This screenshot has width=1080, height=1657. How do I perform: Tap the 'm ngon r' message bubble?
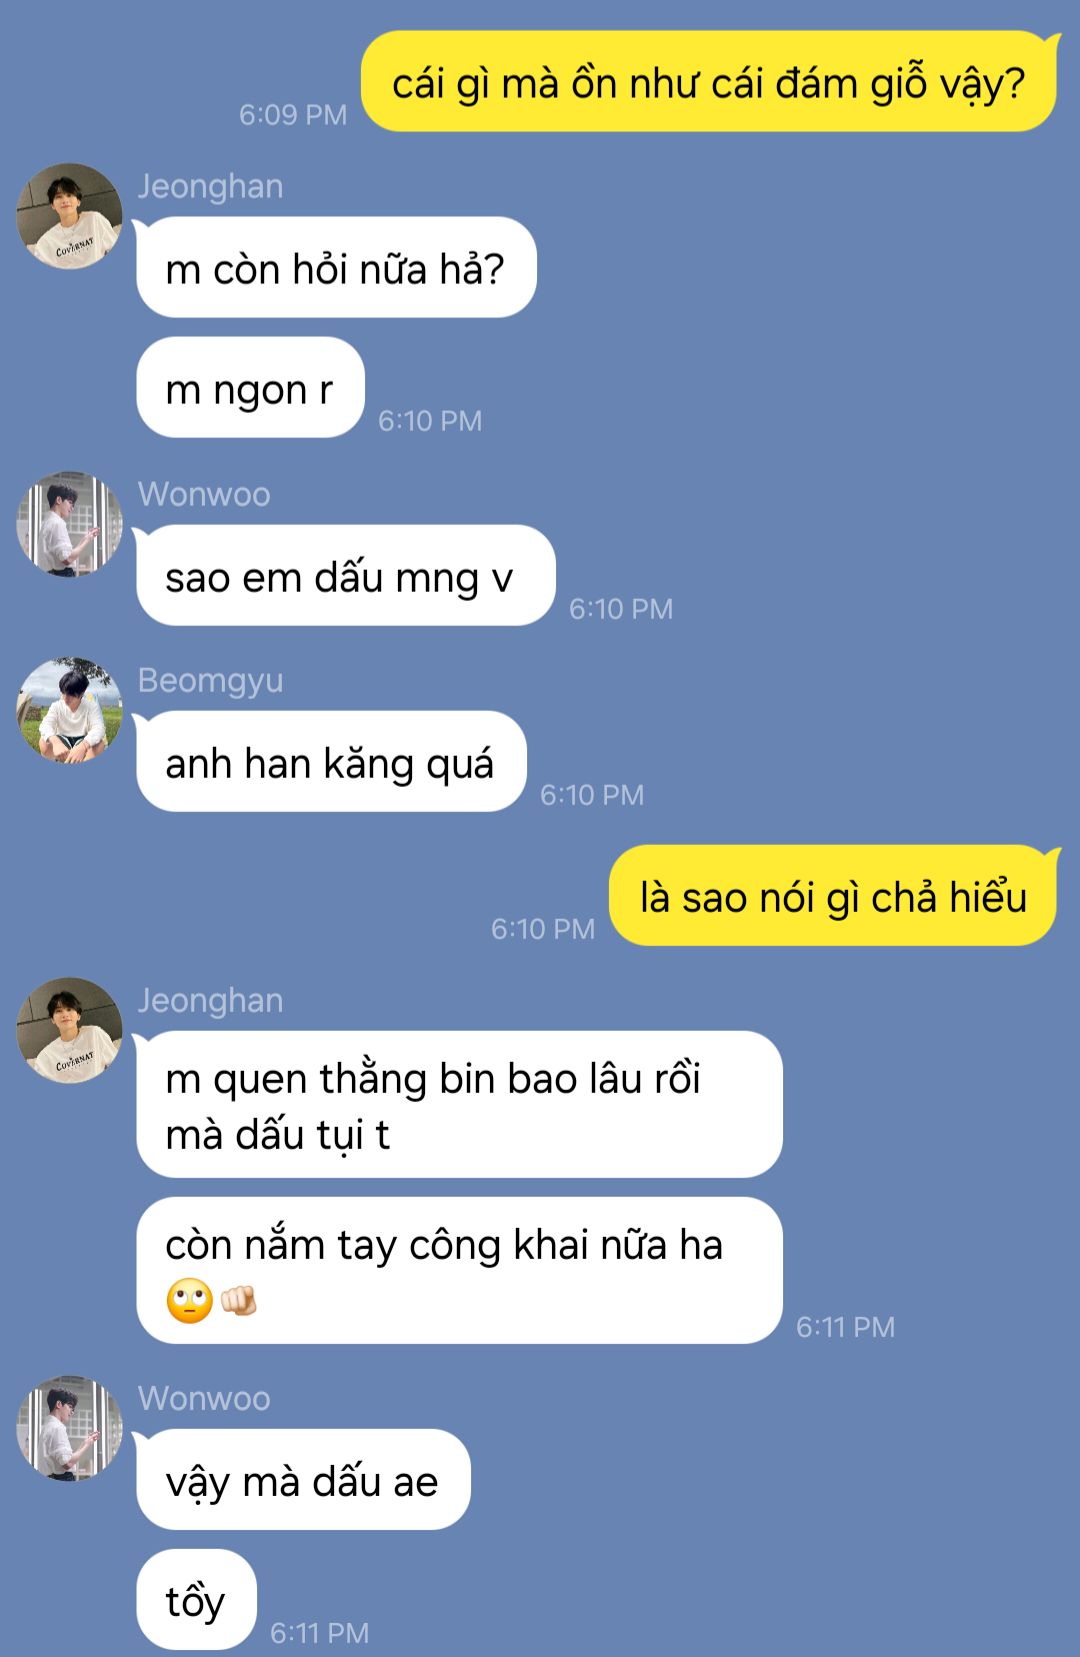(x=250, y=388)
